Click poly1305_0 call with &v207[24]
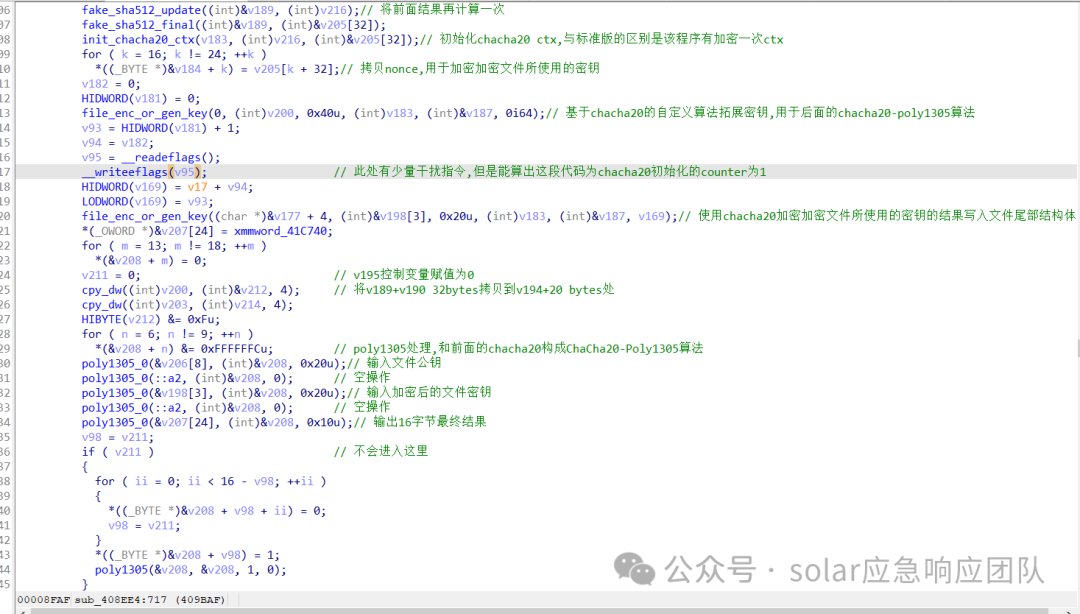1080x614 pixels. [217, 422]
